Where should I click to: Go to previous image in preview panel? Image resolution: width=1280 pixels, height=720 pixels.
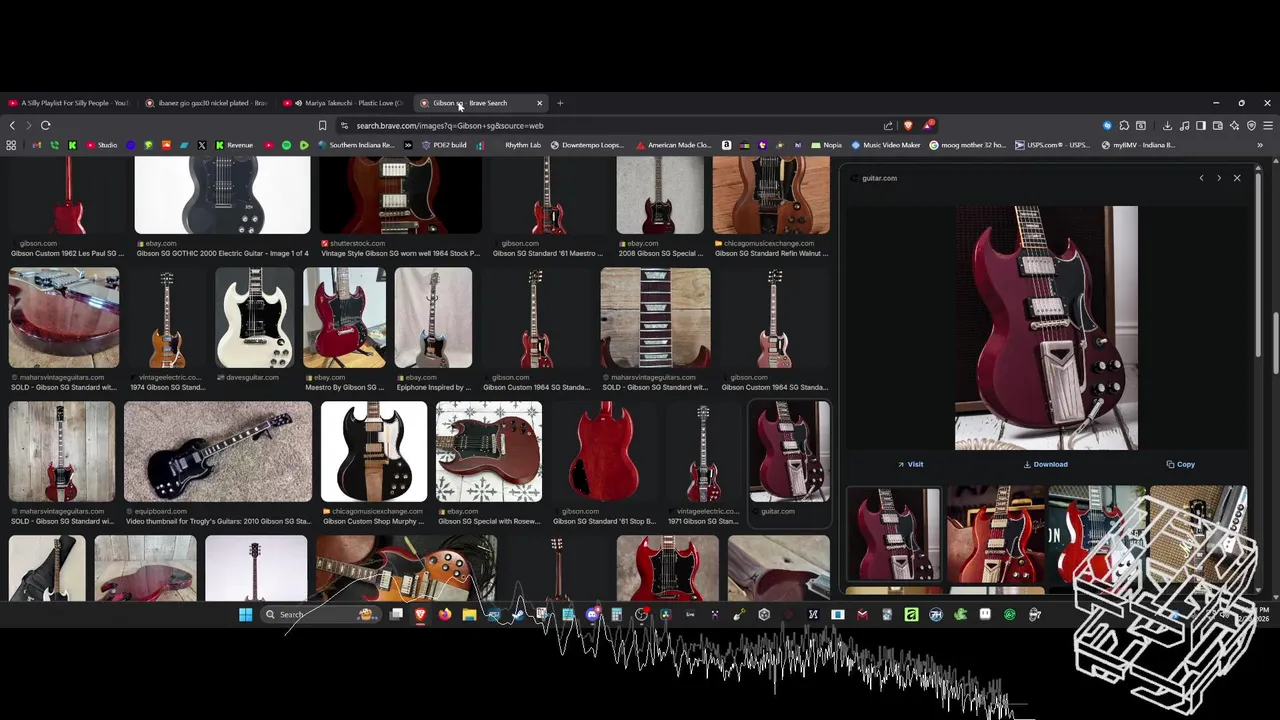click(x=1201, y=178)
